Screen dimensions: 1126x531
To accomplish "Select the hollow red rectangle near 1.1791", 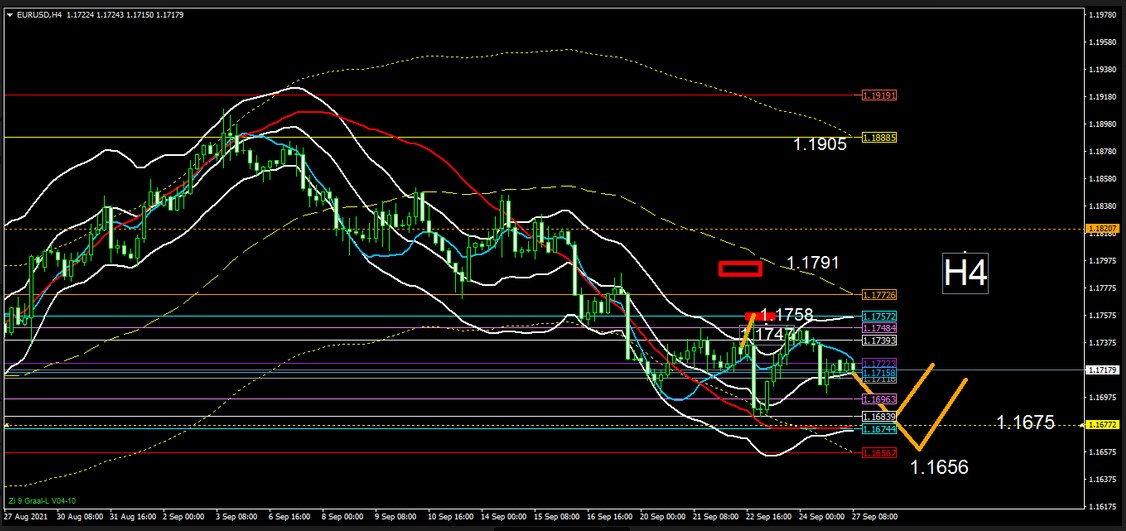I will coord(741,268).
